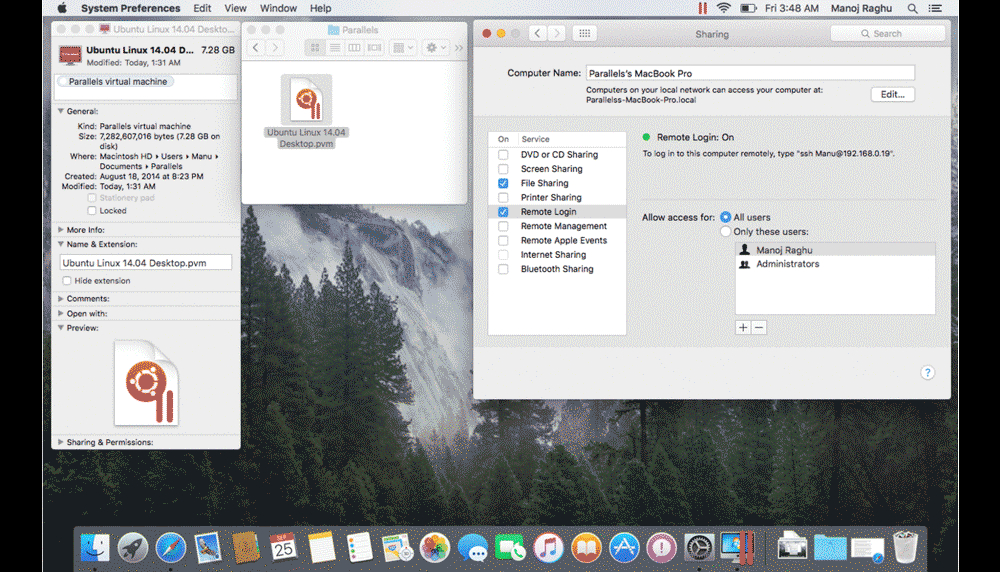Enable Remote Management checkbox
Viewport: 1000px width, 572px height.
503,226
